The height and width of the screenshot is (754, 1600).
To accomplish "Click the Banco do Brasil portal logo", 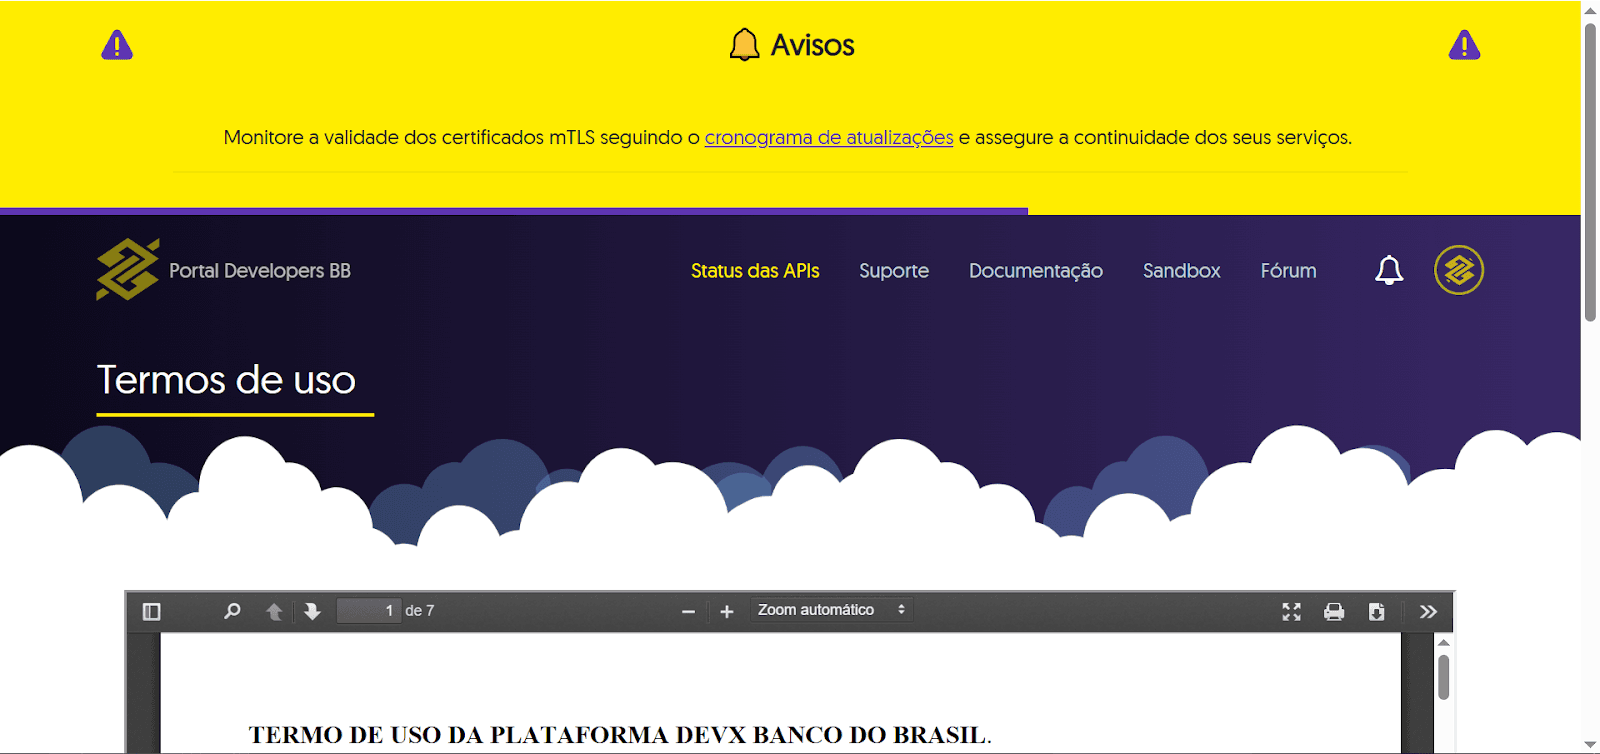I will tap(127, 269).
